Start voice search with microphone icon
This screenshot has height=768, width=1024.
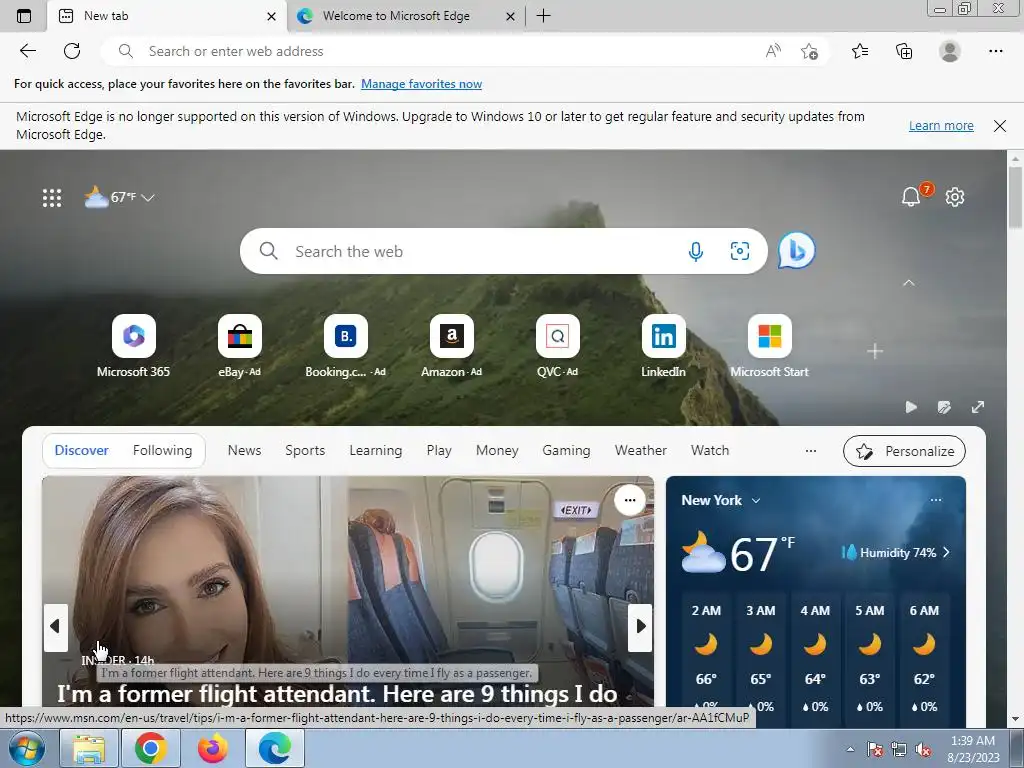coord(696,251)
